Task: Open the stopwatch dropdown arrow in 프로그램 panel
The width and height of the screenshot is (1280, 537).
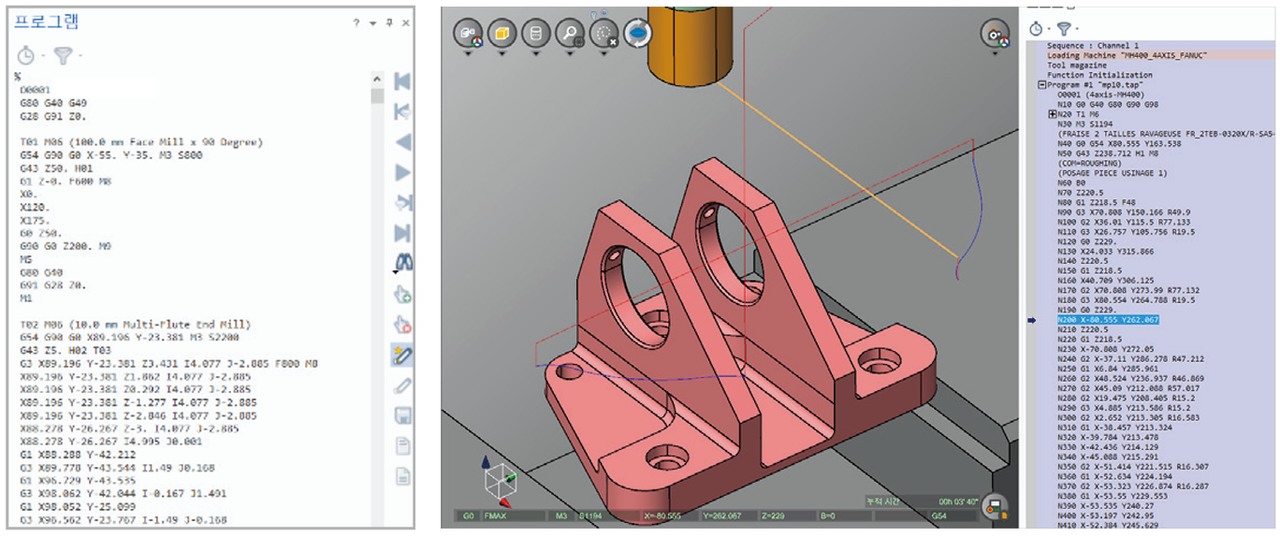Action: click(42, 57)
